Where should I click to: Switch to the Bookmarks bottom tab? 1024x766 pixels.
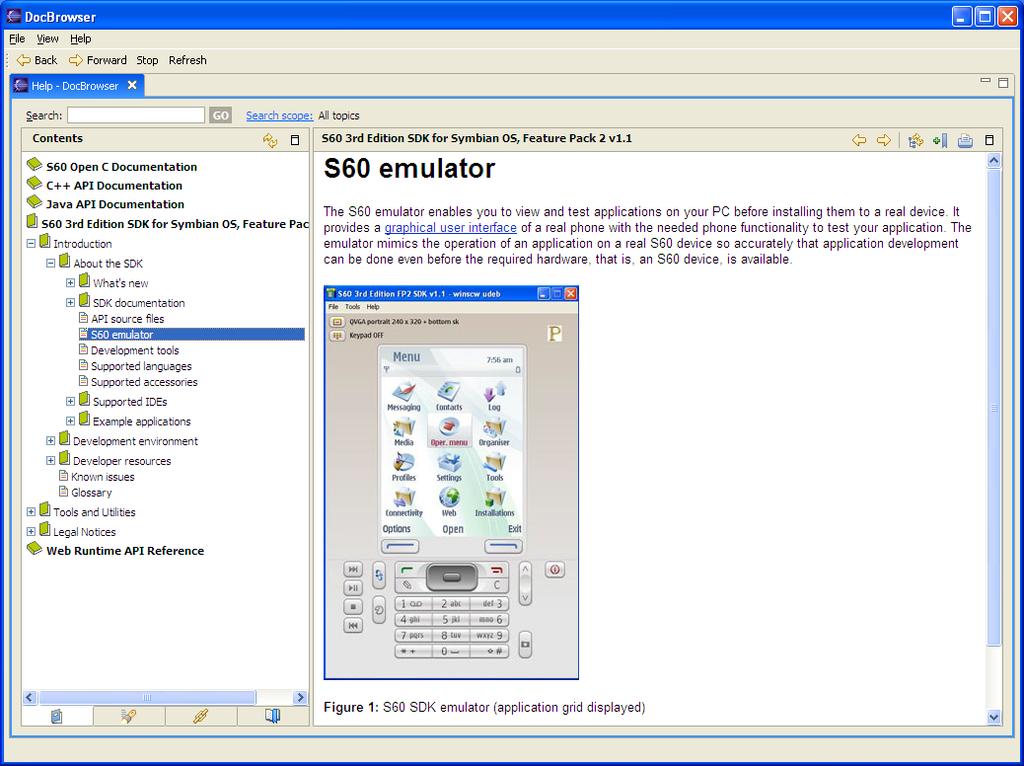click(272, 716)
